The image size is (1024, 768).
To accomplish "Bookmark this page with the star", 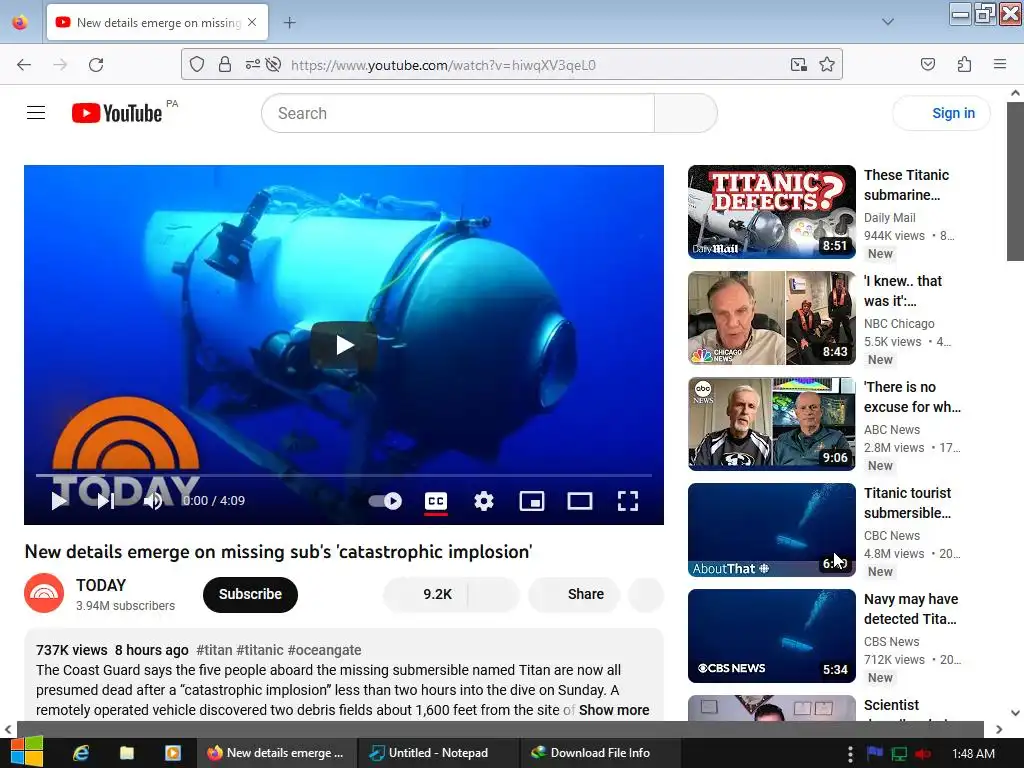I will tap(827, 64).
